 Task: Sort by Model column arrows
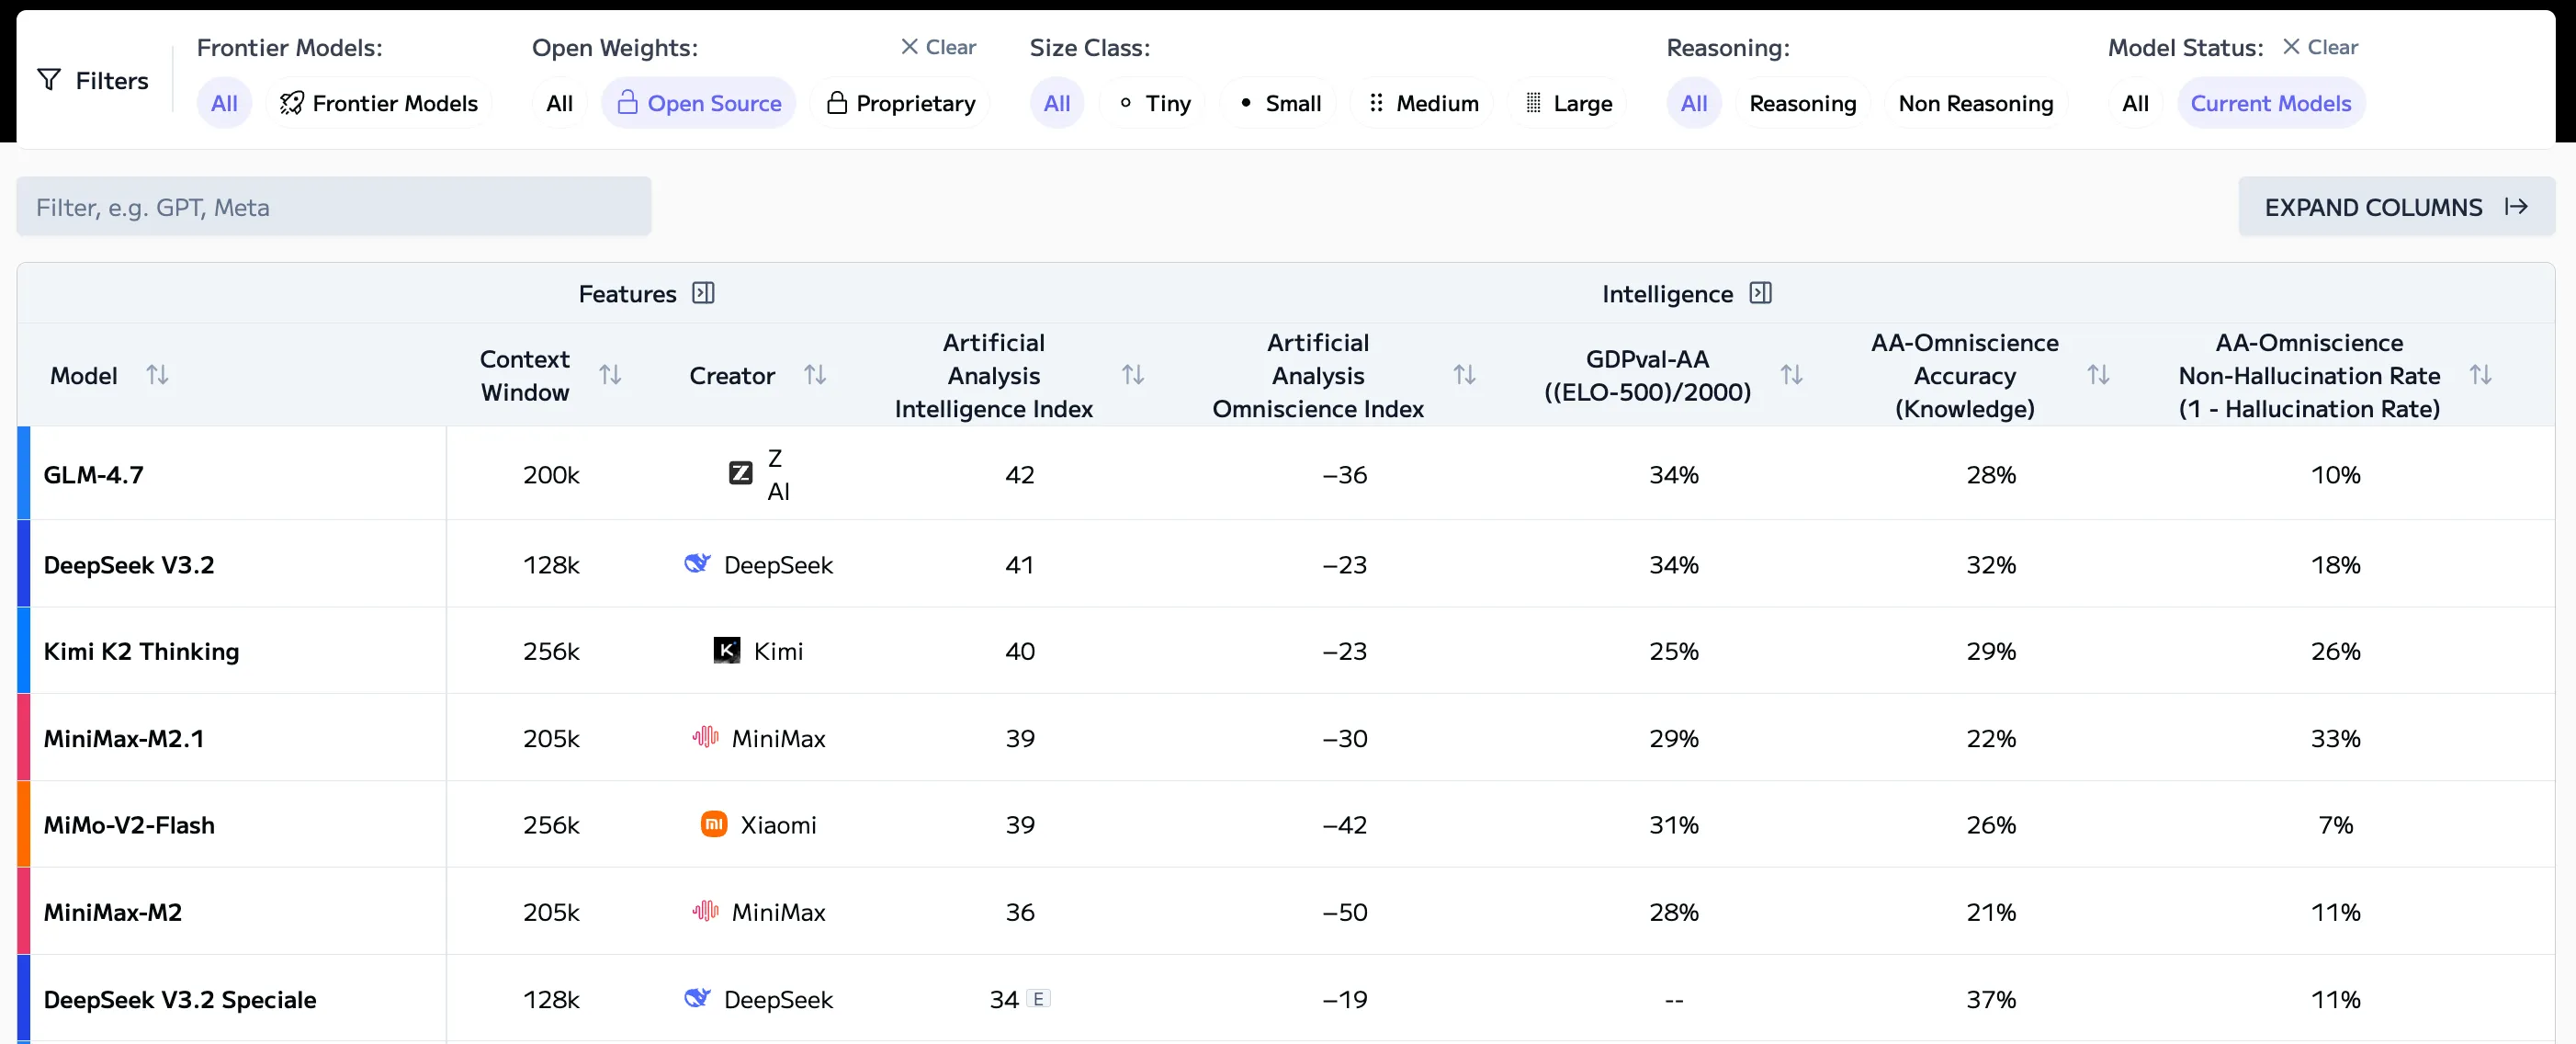point(157,375)
